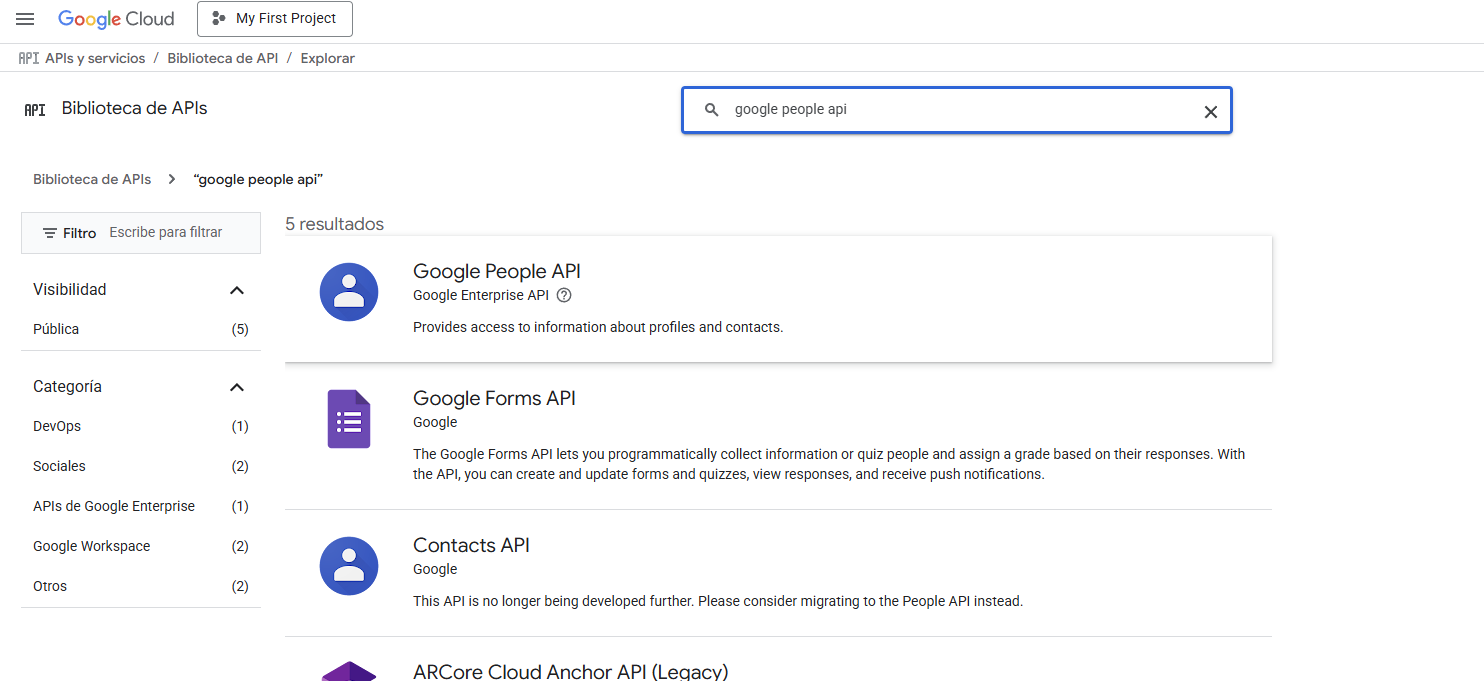Click the help icon beside Google Enterprise API
This screenshot has height=681, width=1484.
[564, 295]
